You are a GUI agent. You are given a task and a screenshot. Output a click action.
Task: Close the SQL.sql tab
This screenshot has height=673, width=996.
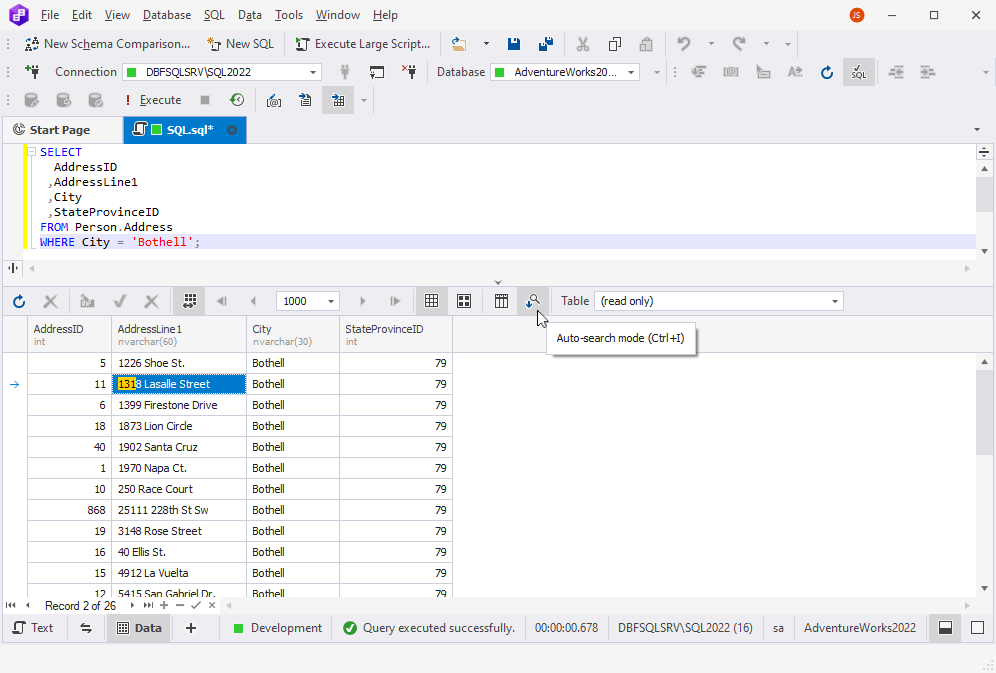click(232, 130)
